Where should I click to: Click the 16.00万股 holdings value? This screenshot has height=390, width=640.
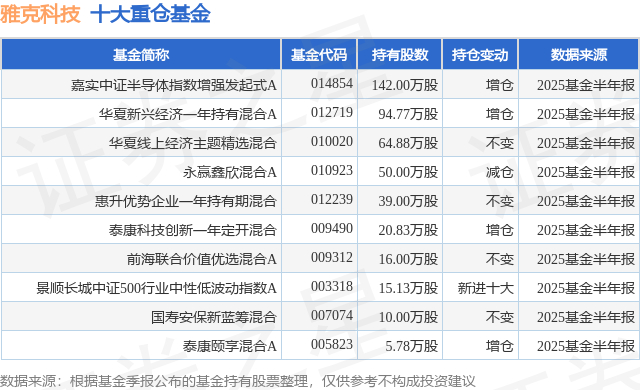coord(408,259)
